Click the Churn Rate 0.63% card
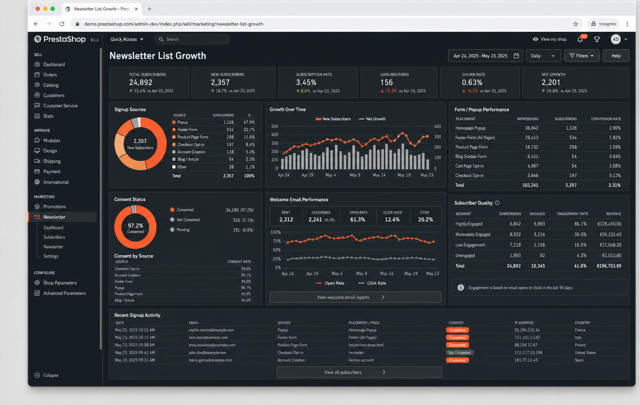 click(x=480, y=82)
